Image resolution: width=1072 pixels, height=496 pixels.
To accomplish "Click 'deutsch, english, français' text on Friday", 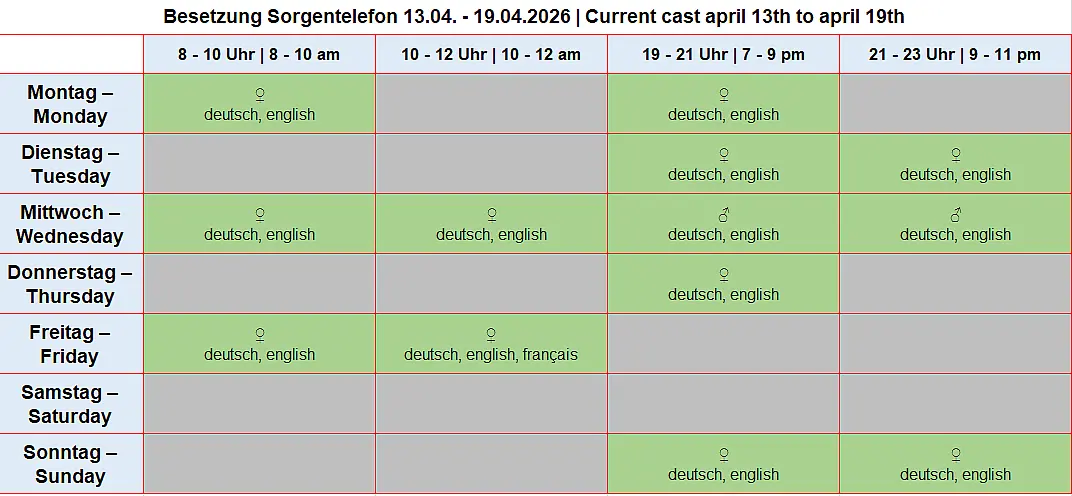I will coord(491,355).
